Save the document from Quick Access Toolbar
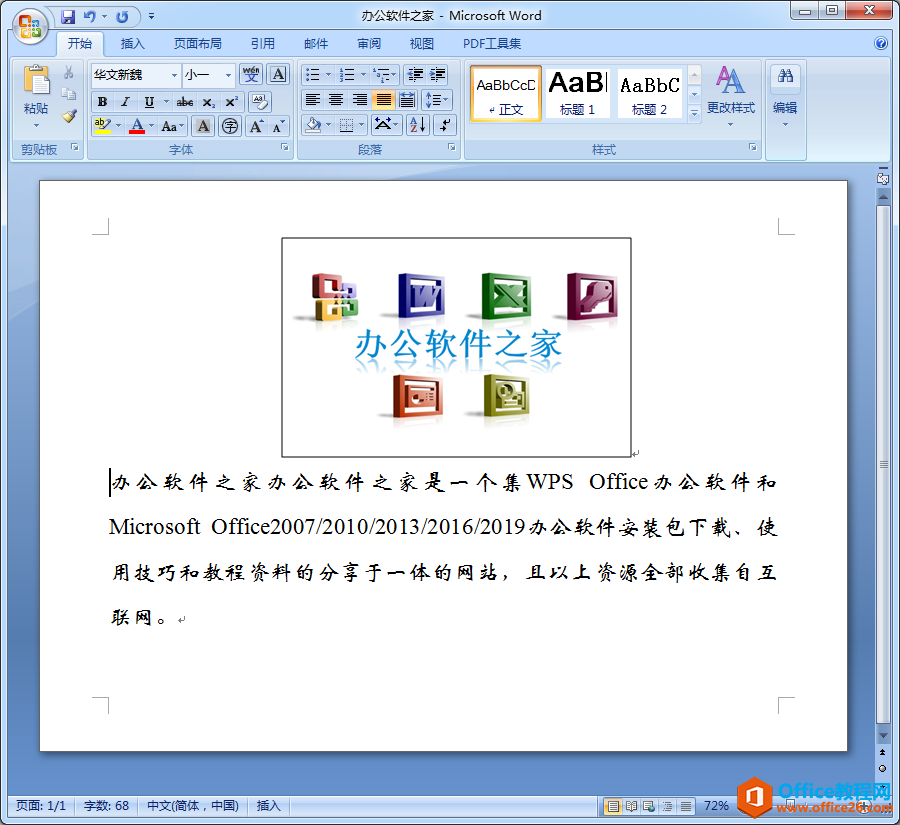The height and width of the screenshot is (825, 900). 68,16
